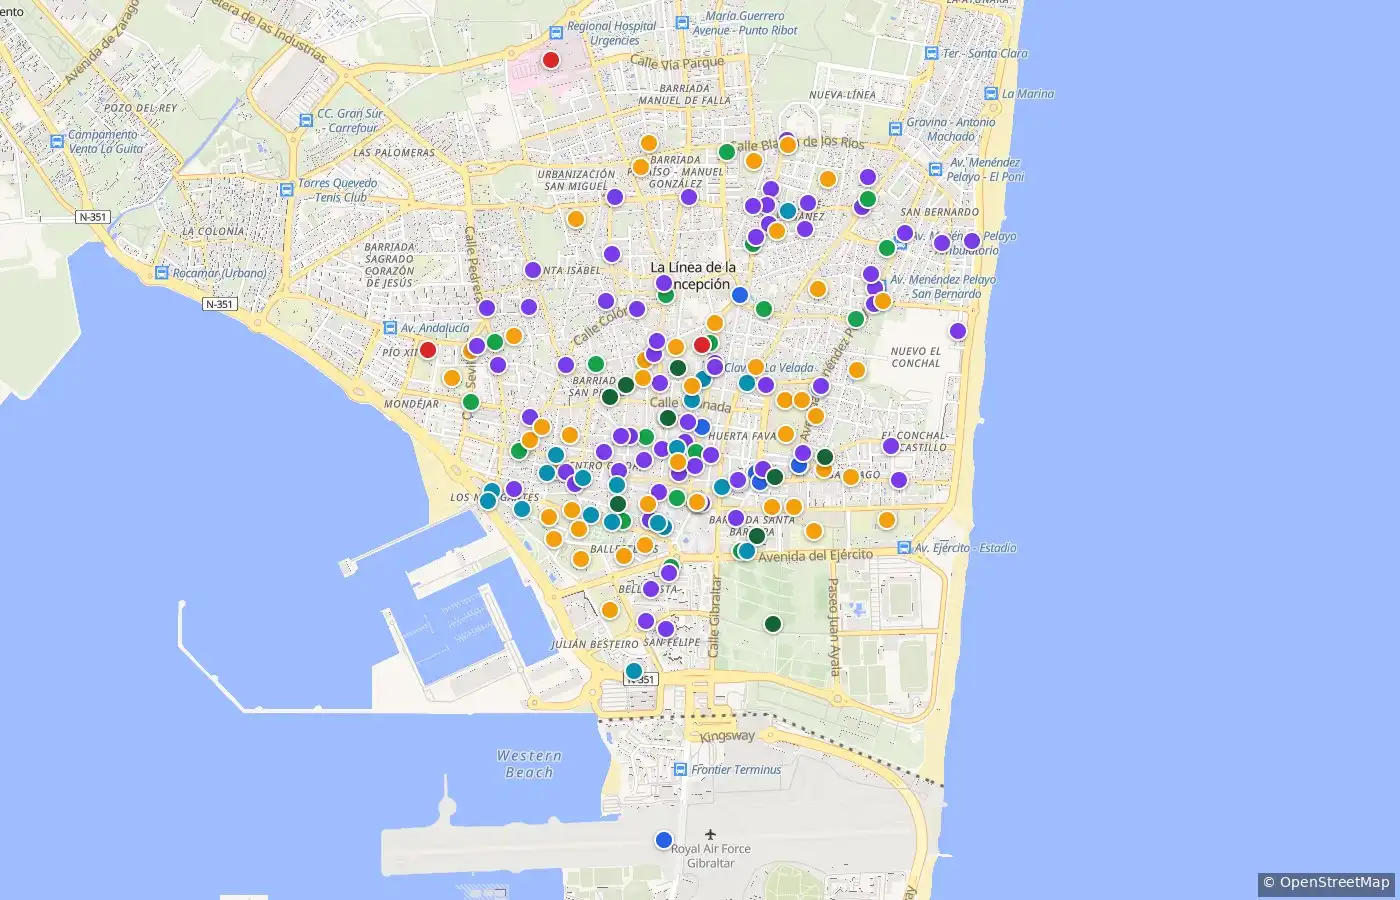Click the Frontier Terminus bus stop icon
The image size is (1400, 900).
[681, 769]
